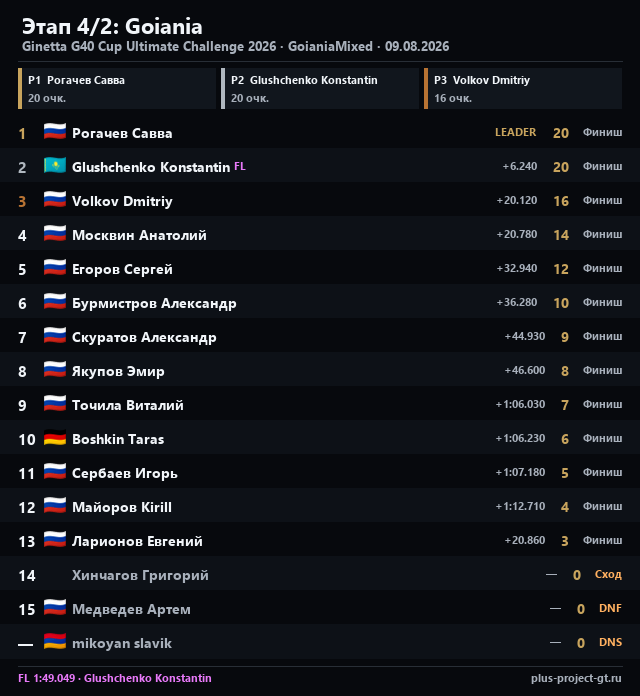Click the LEADER label in first row
The image size is (640, 696).
[x=516, y=132]
